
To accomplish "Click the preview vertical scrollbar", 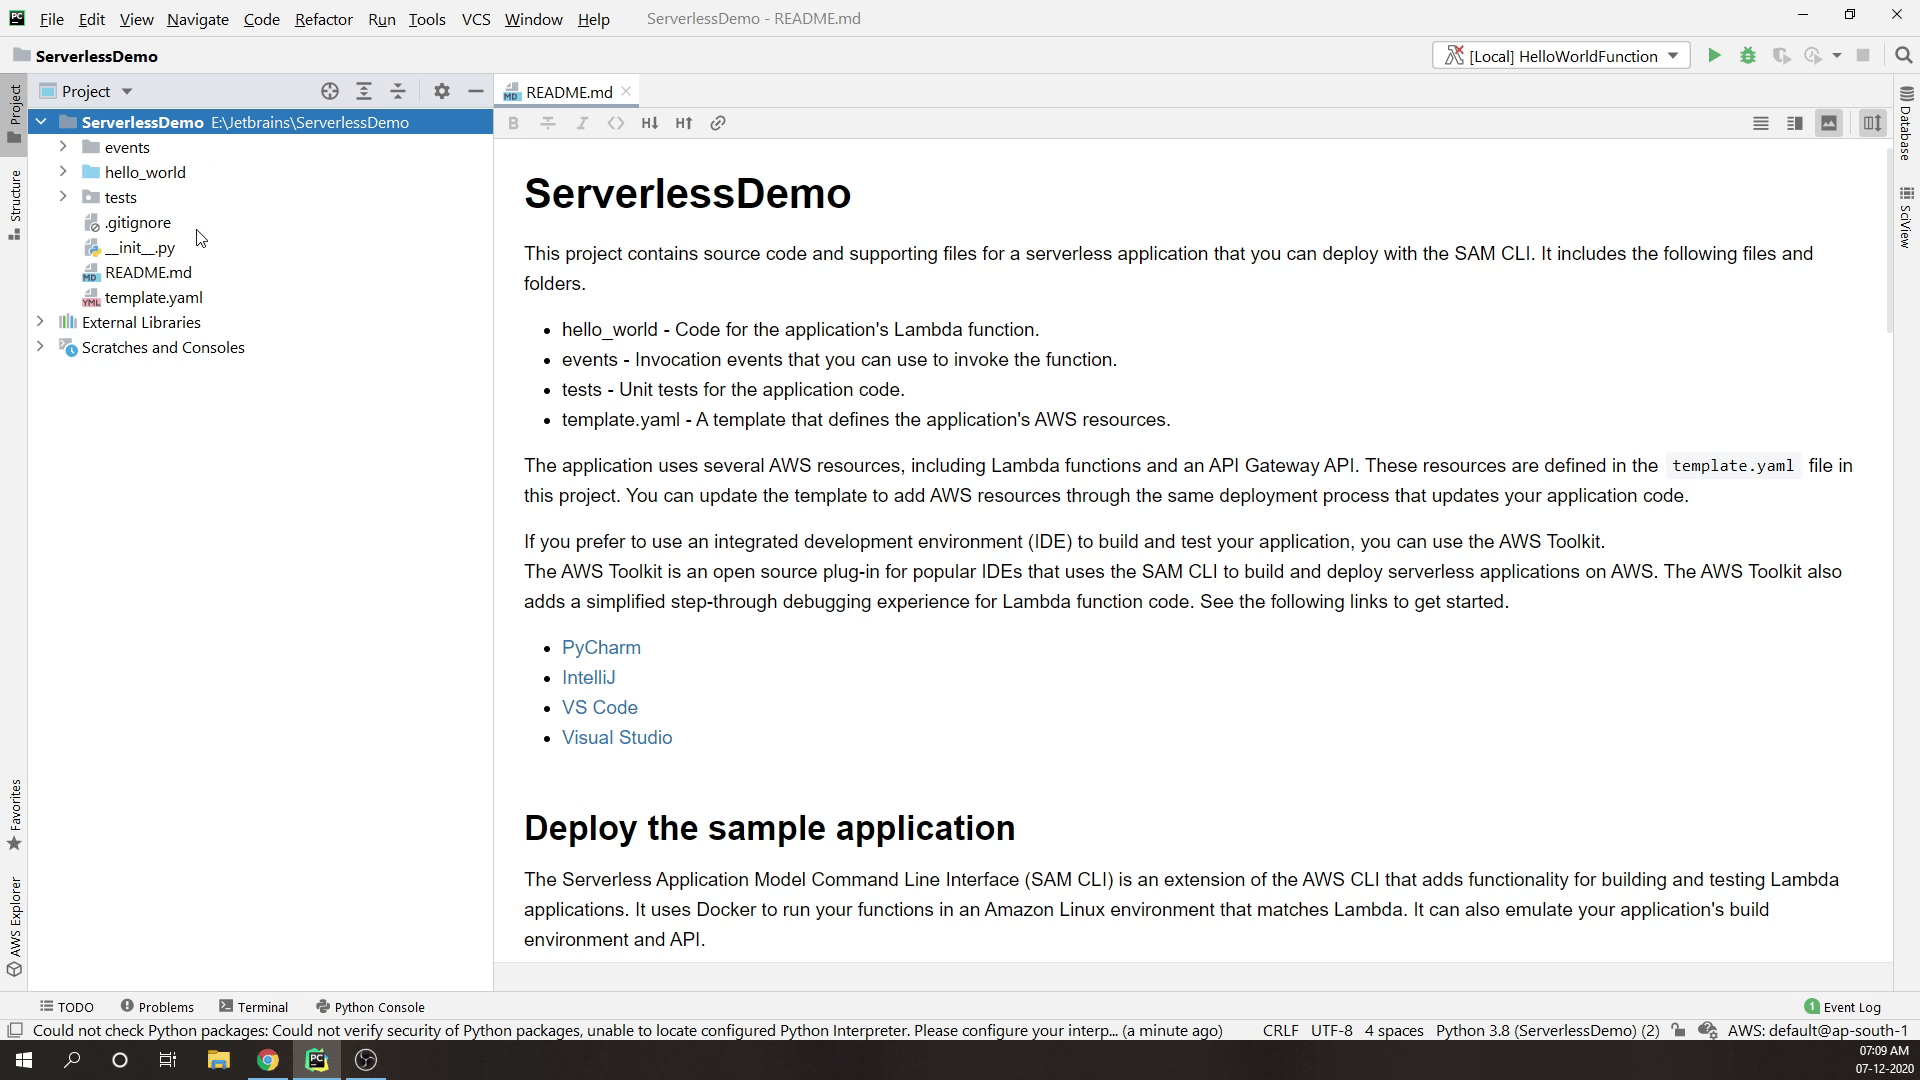I will pos(1888,240).
